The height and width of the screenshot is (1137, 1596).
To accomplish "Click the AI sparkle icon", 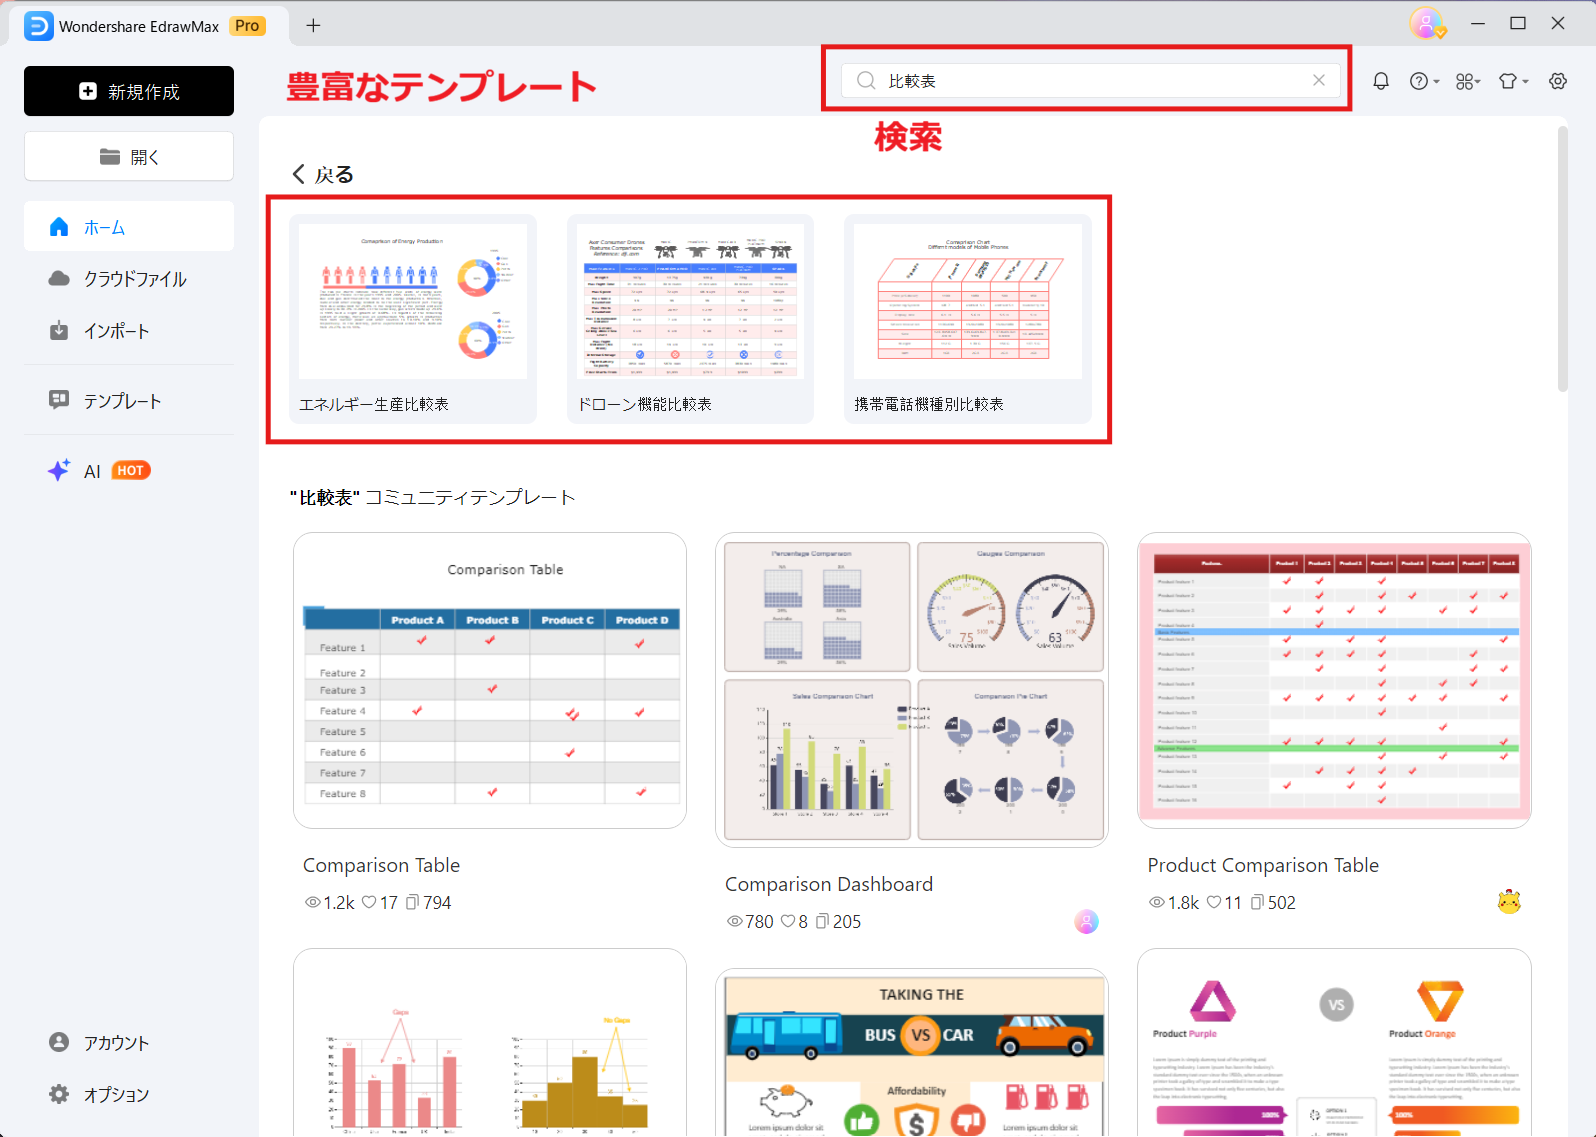I will (59, 470).
